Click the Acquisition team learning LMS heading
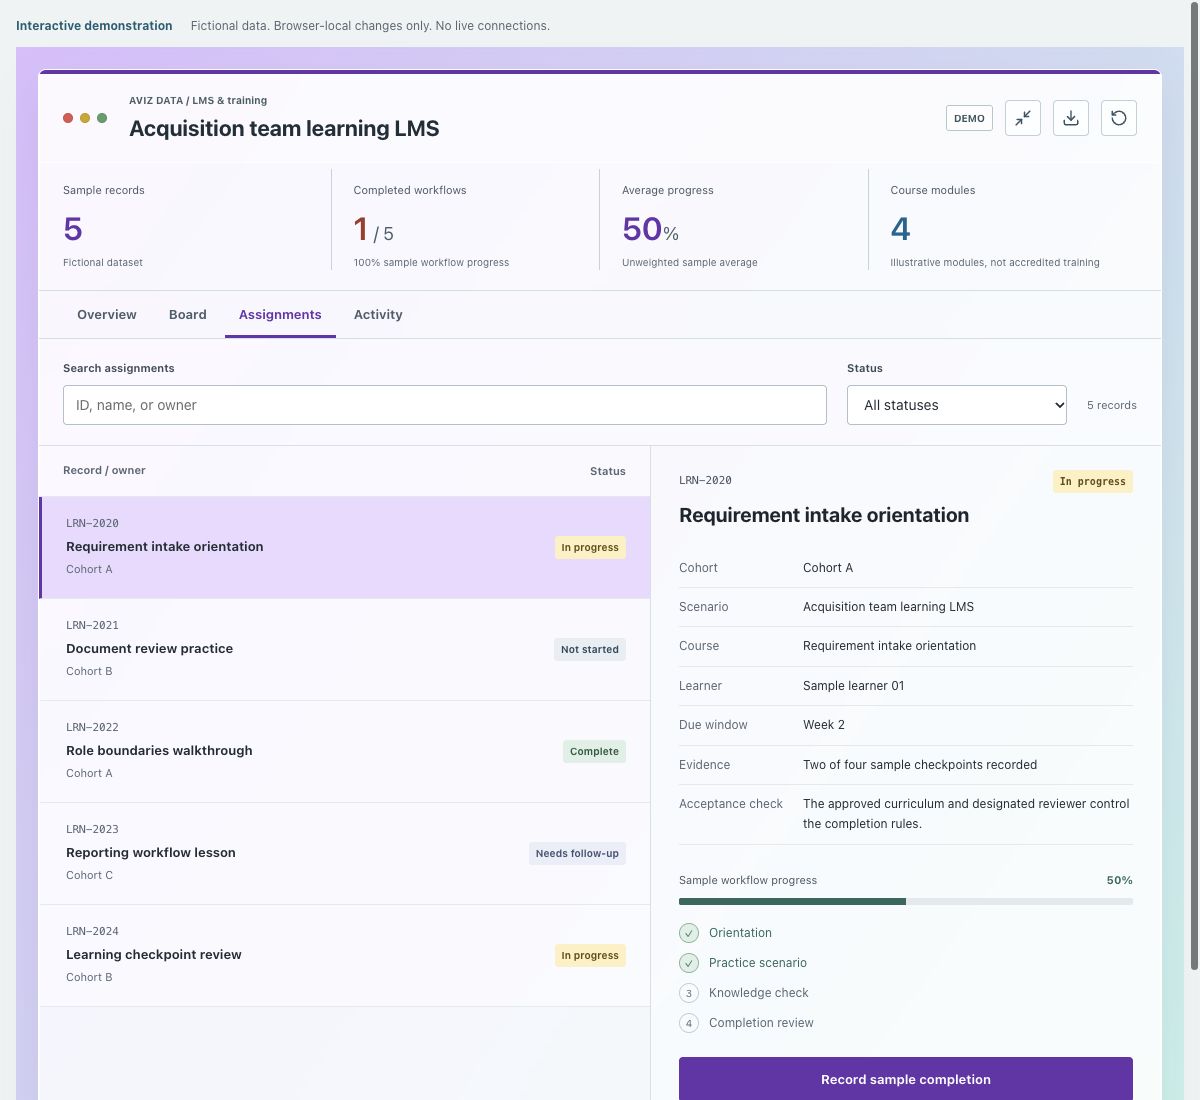1200x1100 pixels. coord(284,128)
